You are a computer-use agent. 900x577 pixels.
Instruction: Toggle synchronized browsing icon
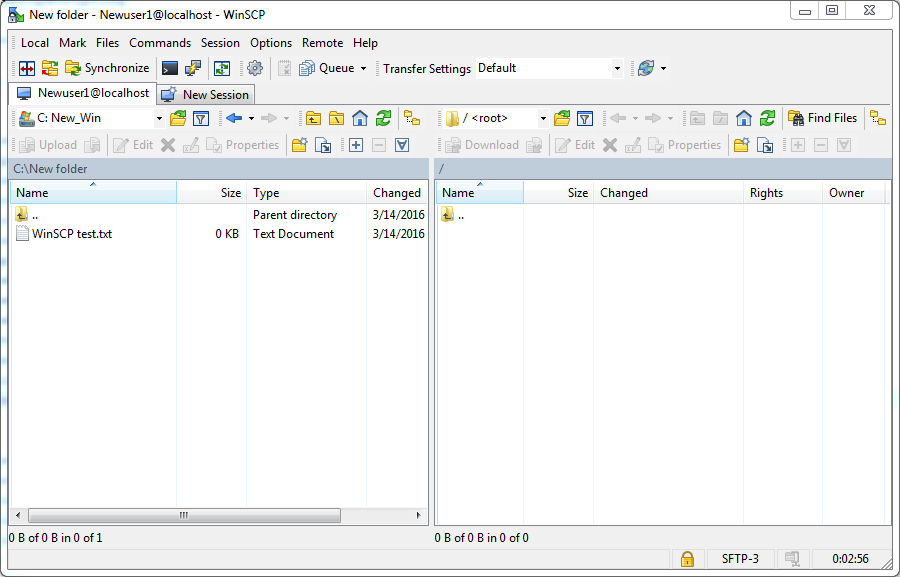(222, 68)
